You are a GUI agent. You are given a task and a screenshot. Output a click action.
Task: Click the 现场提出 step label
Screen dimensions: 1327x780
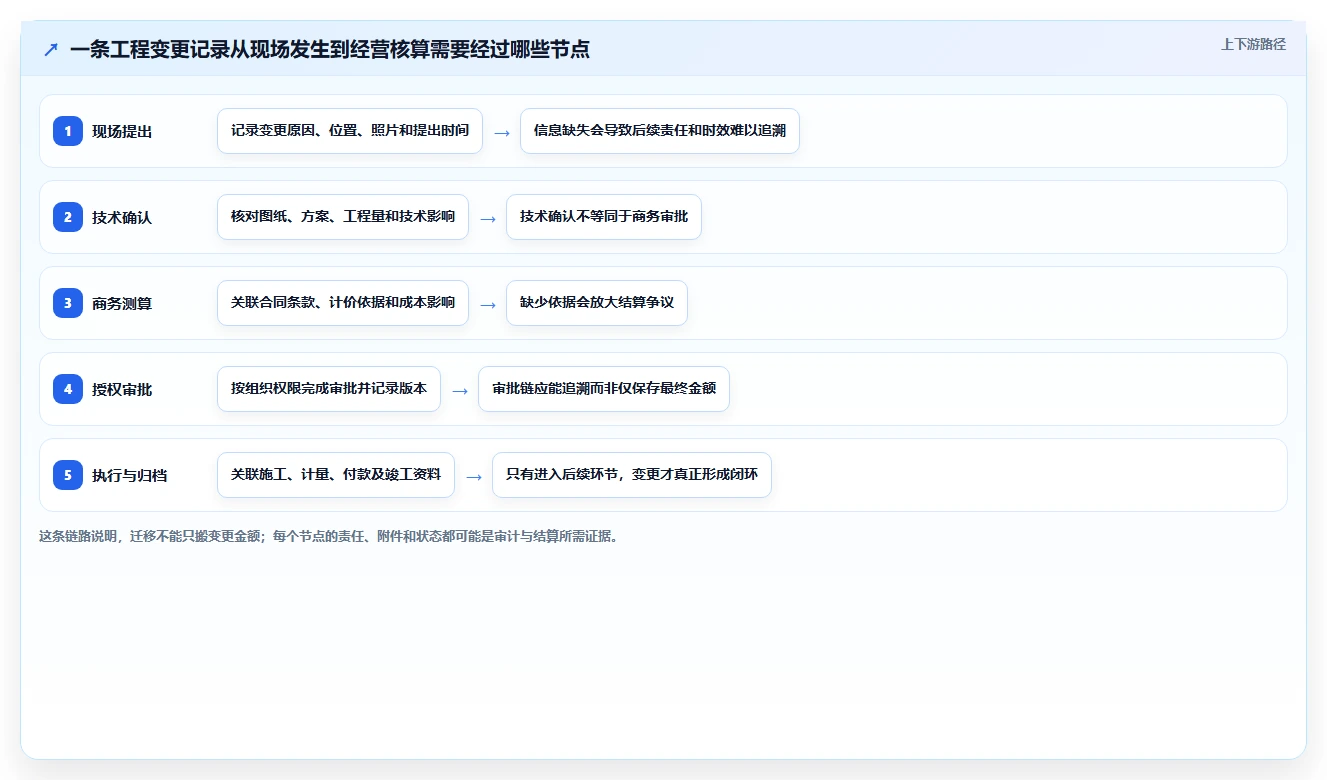click(122, 131)
